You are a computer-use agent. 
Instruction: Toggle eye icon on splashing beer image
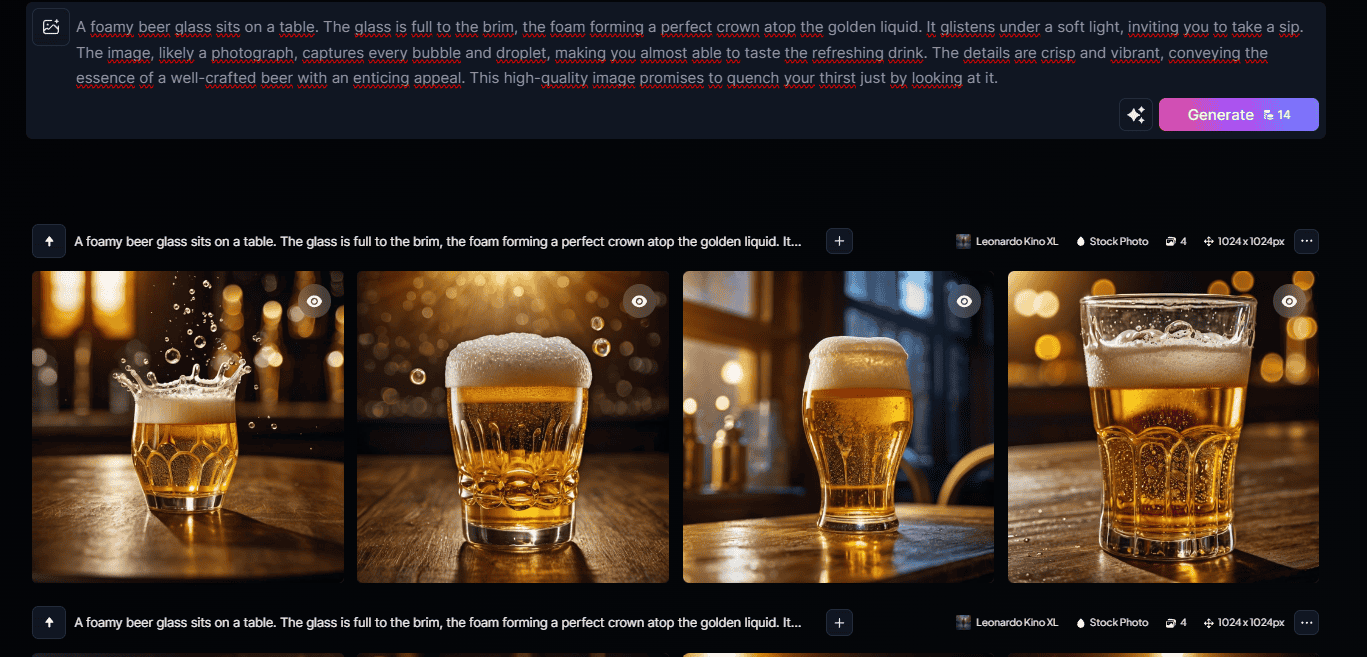(314, 301)
